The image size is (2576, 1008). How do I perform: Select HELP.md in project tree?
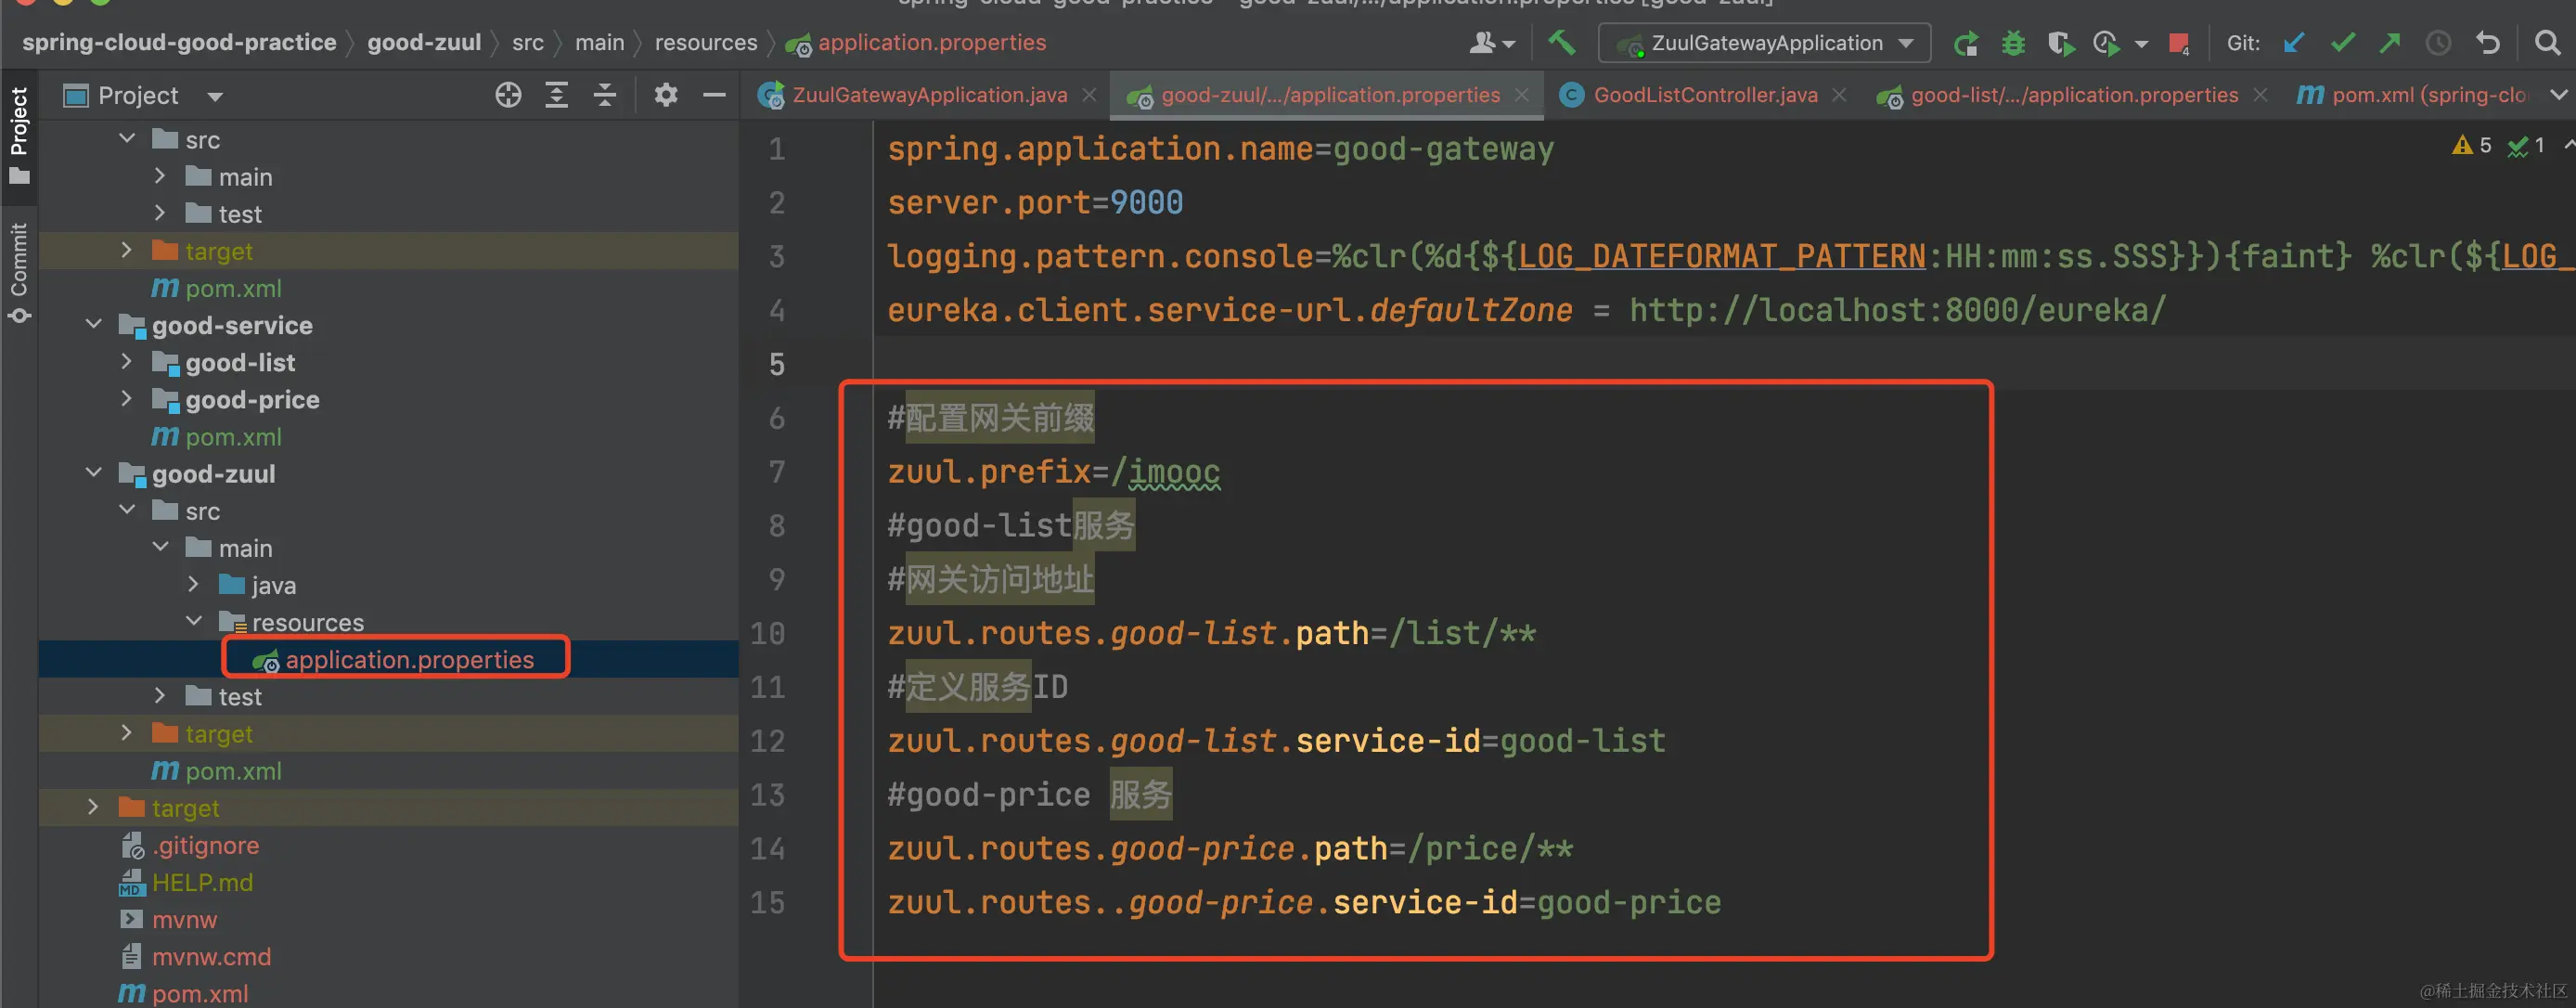(202, 882)
